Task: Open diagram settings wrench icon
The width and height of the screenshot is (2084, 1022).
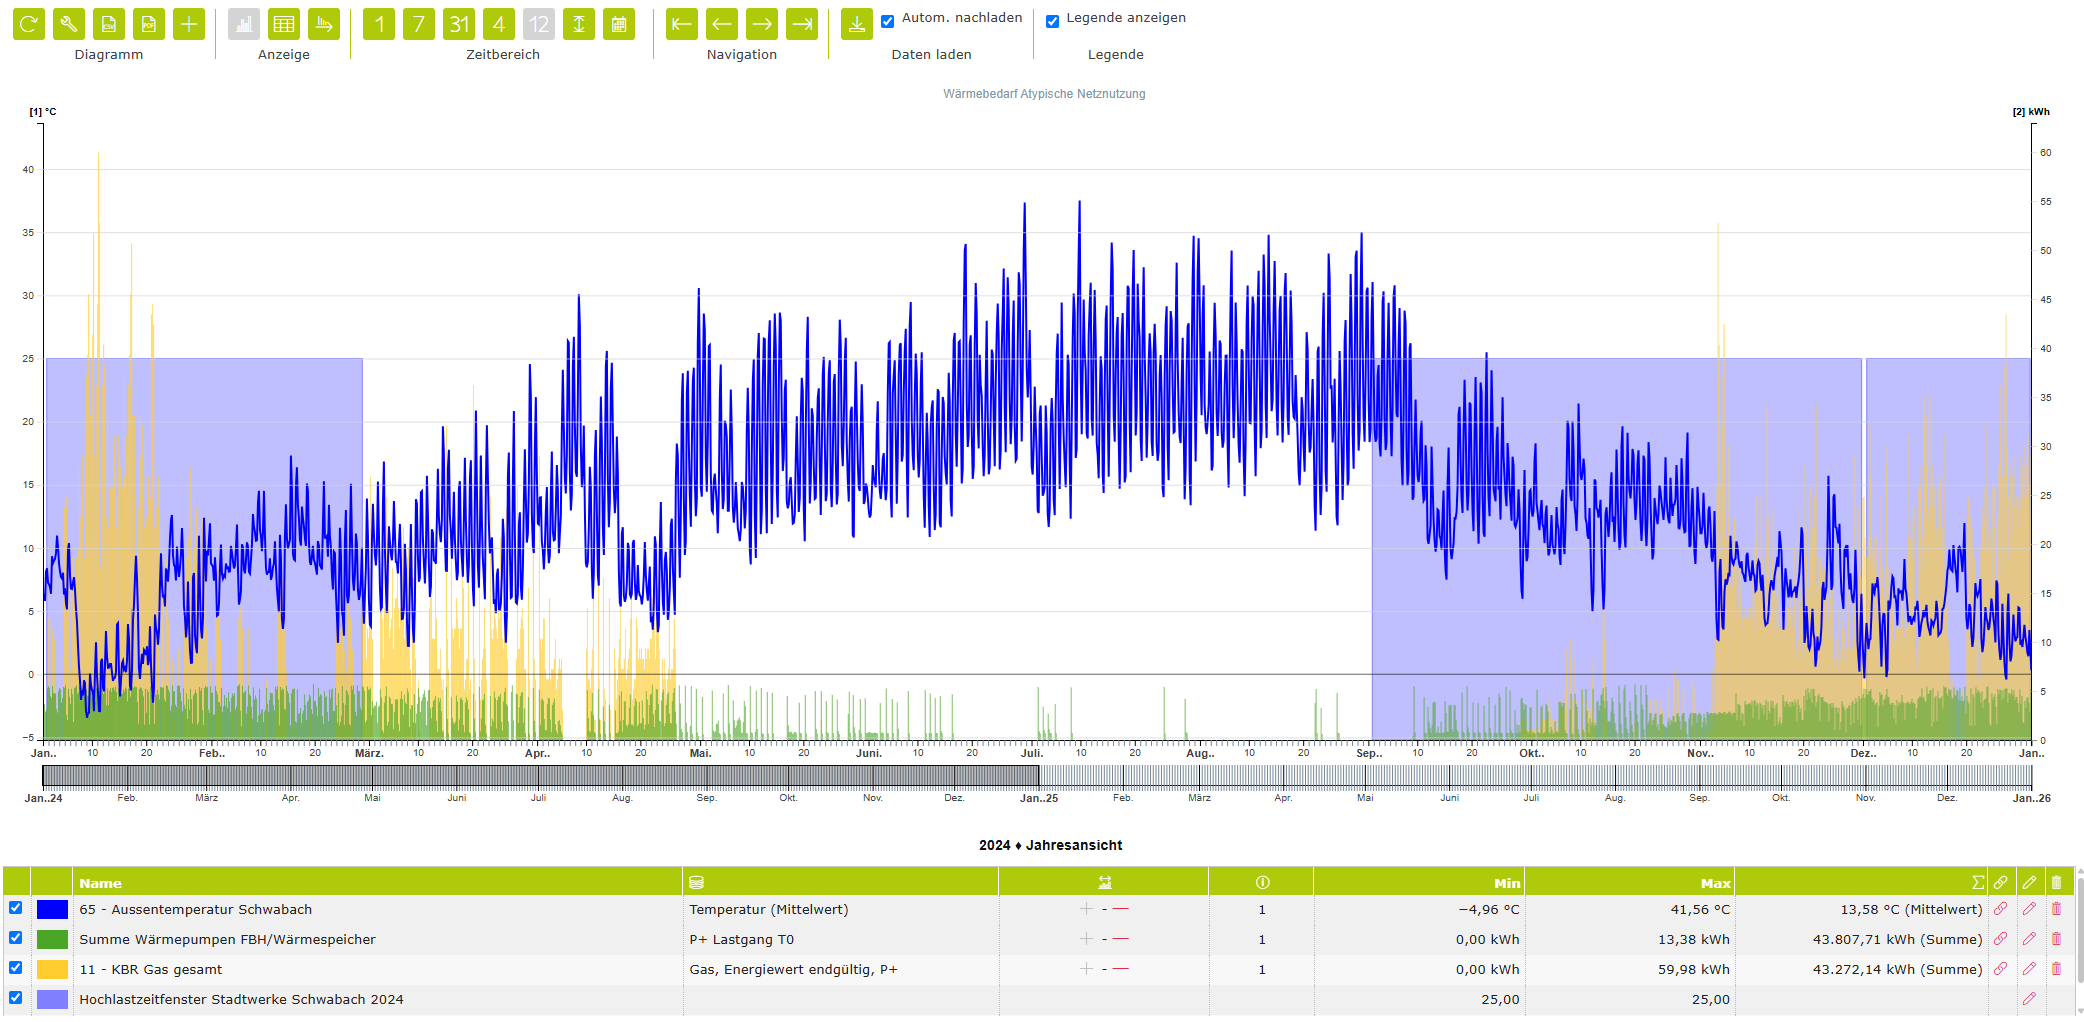Action: (x=69, y=24)
